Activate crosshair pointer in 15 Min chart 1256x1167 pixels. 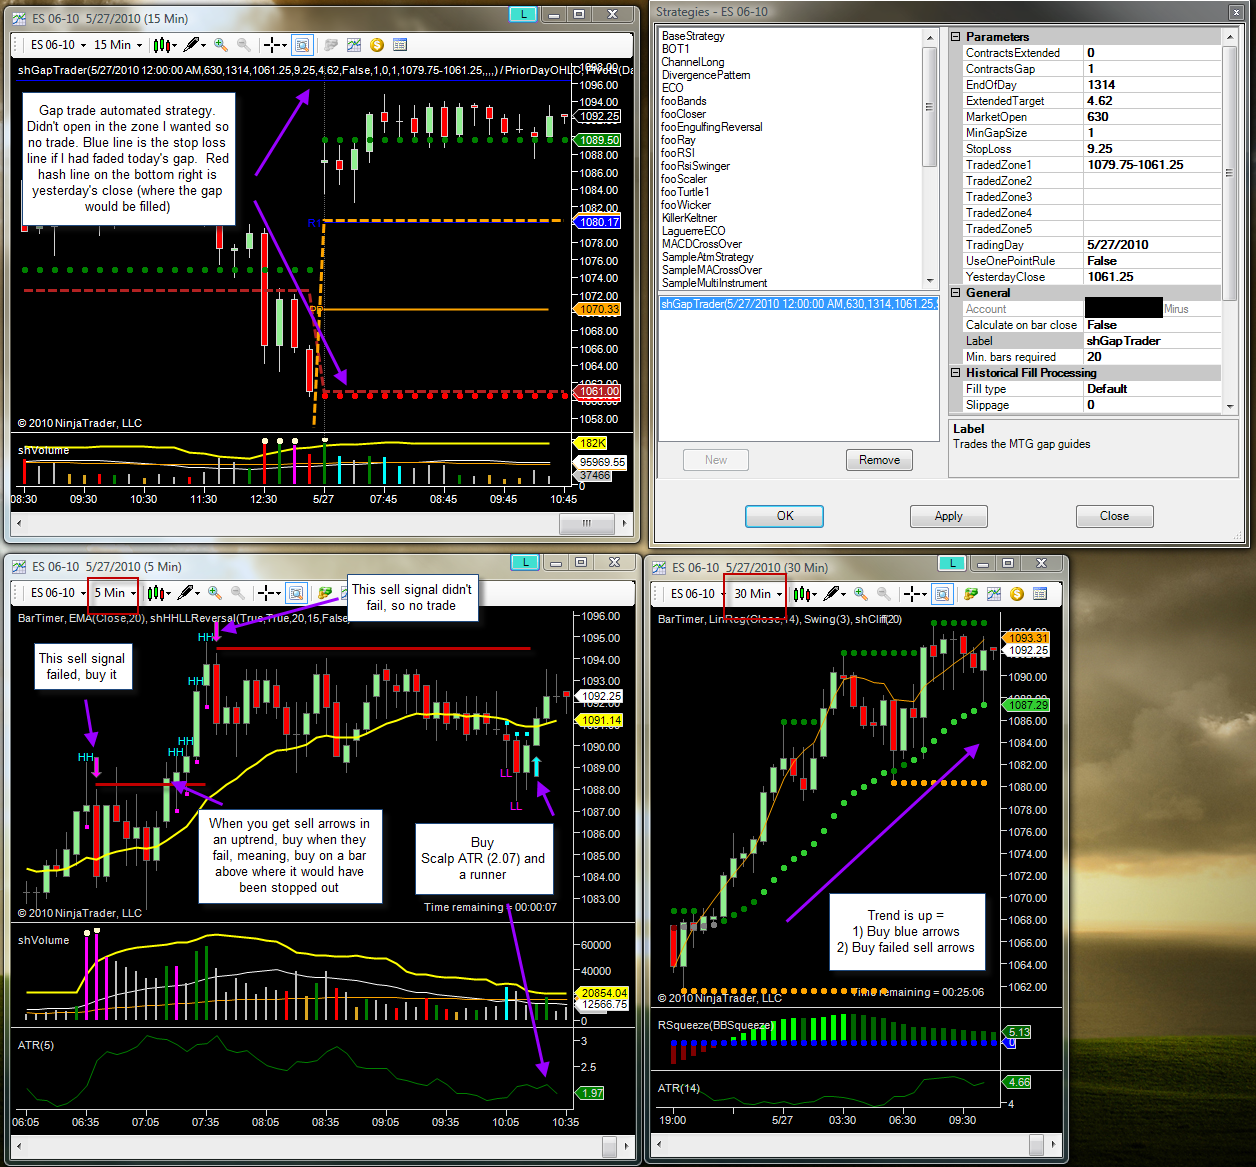pos(273,45)
